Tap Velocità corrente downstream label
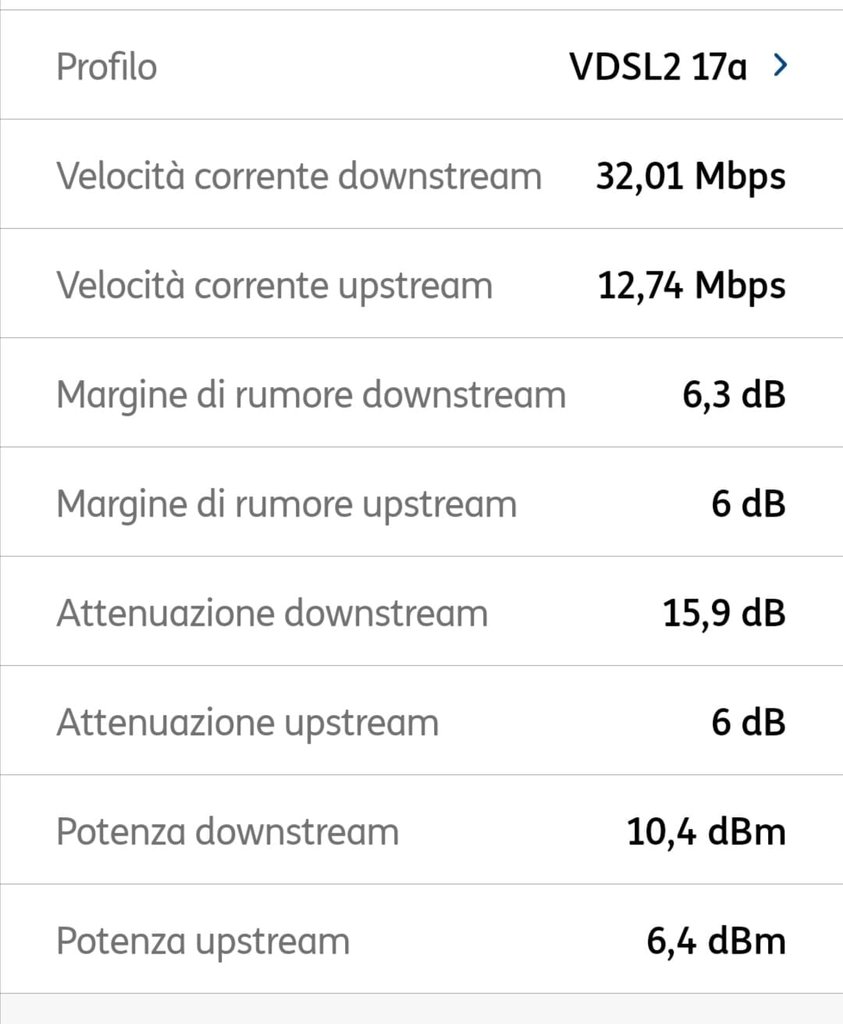This screenshot has width=843, height=1024. (298, 176)
